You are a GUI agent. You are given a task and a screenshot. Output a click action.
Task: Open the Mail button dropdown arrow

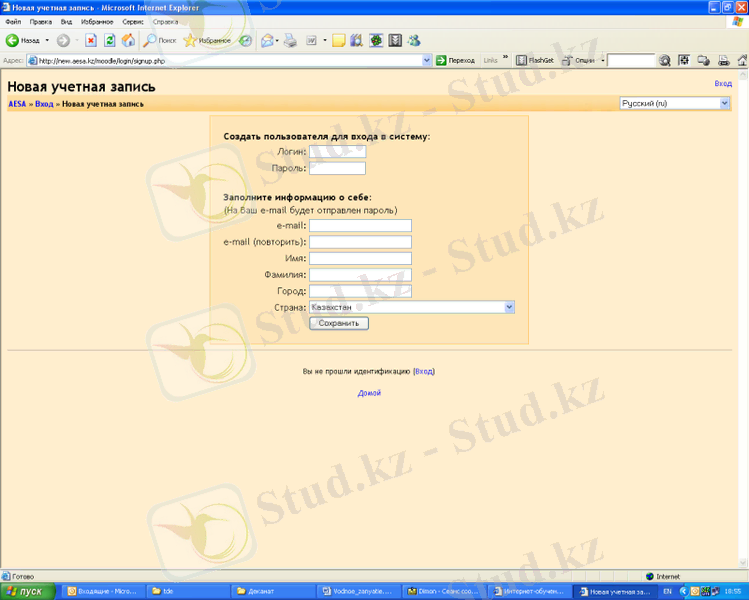(277, 41)
